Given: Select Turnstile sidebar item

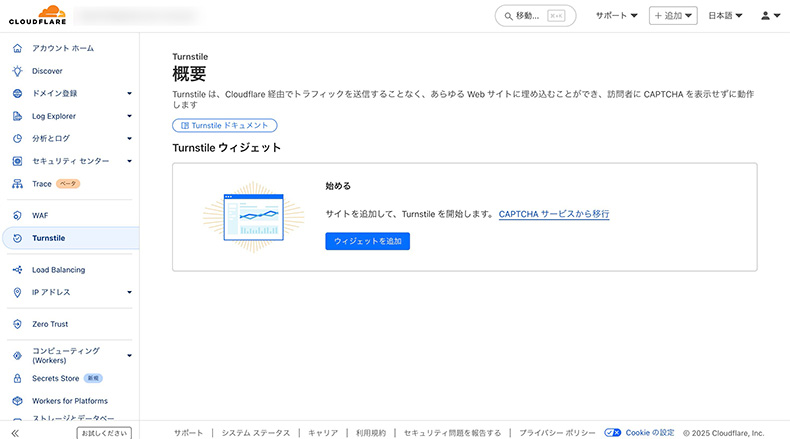Looking at the screenshot, I should [x=71, y=238].
